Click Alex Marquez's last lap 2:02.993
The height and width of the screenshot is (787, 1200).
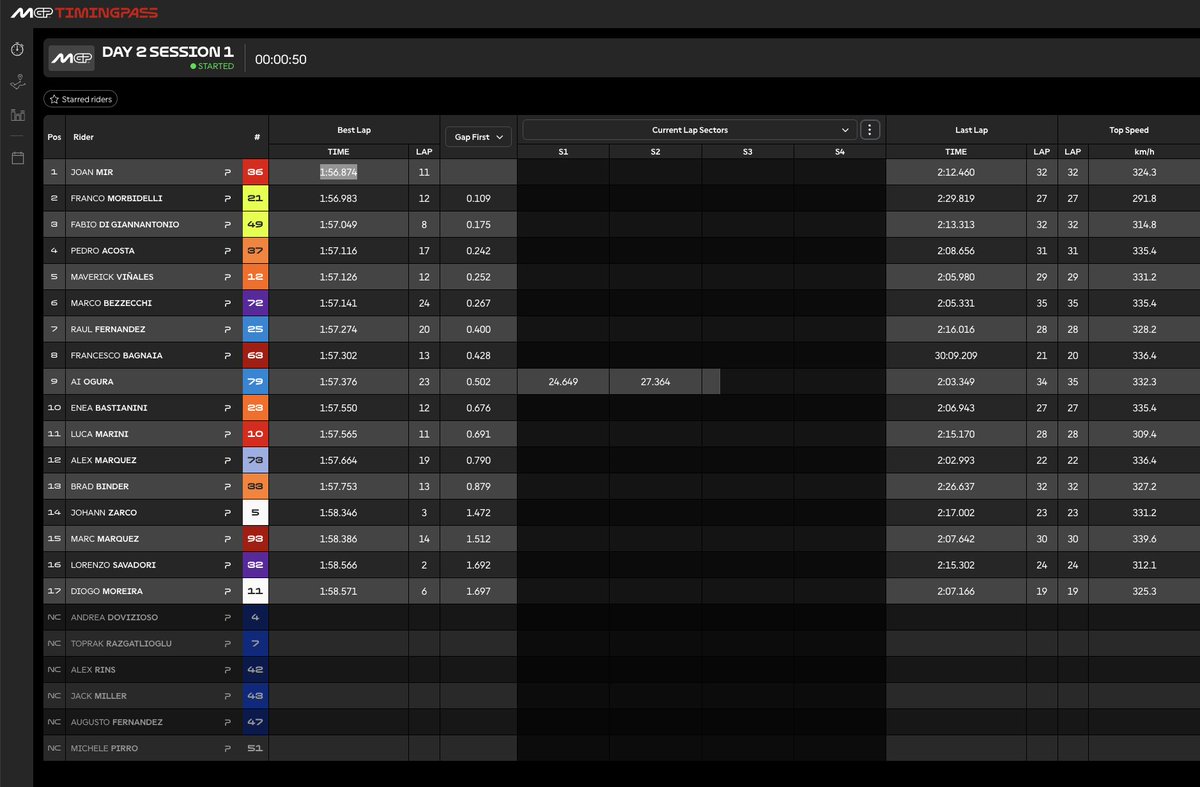point(956,460)
